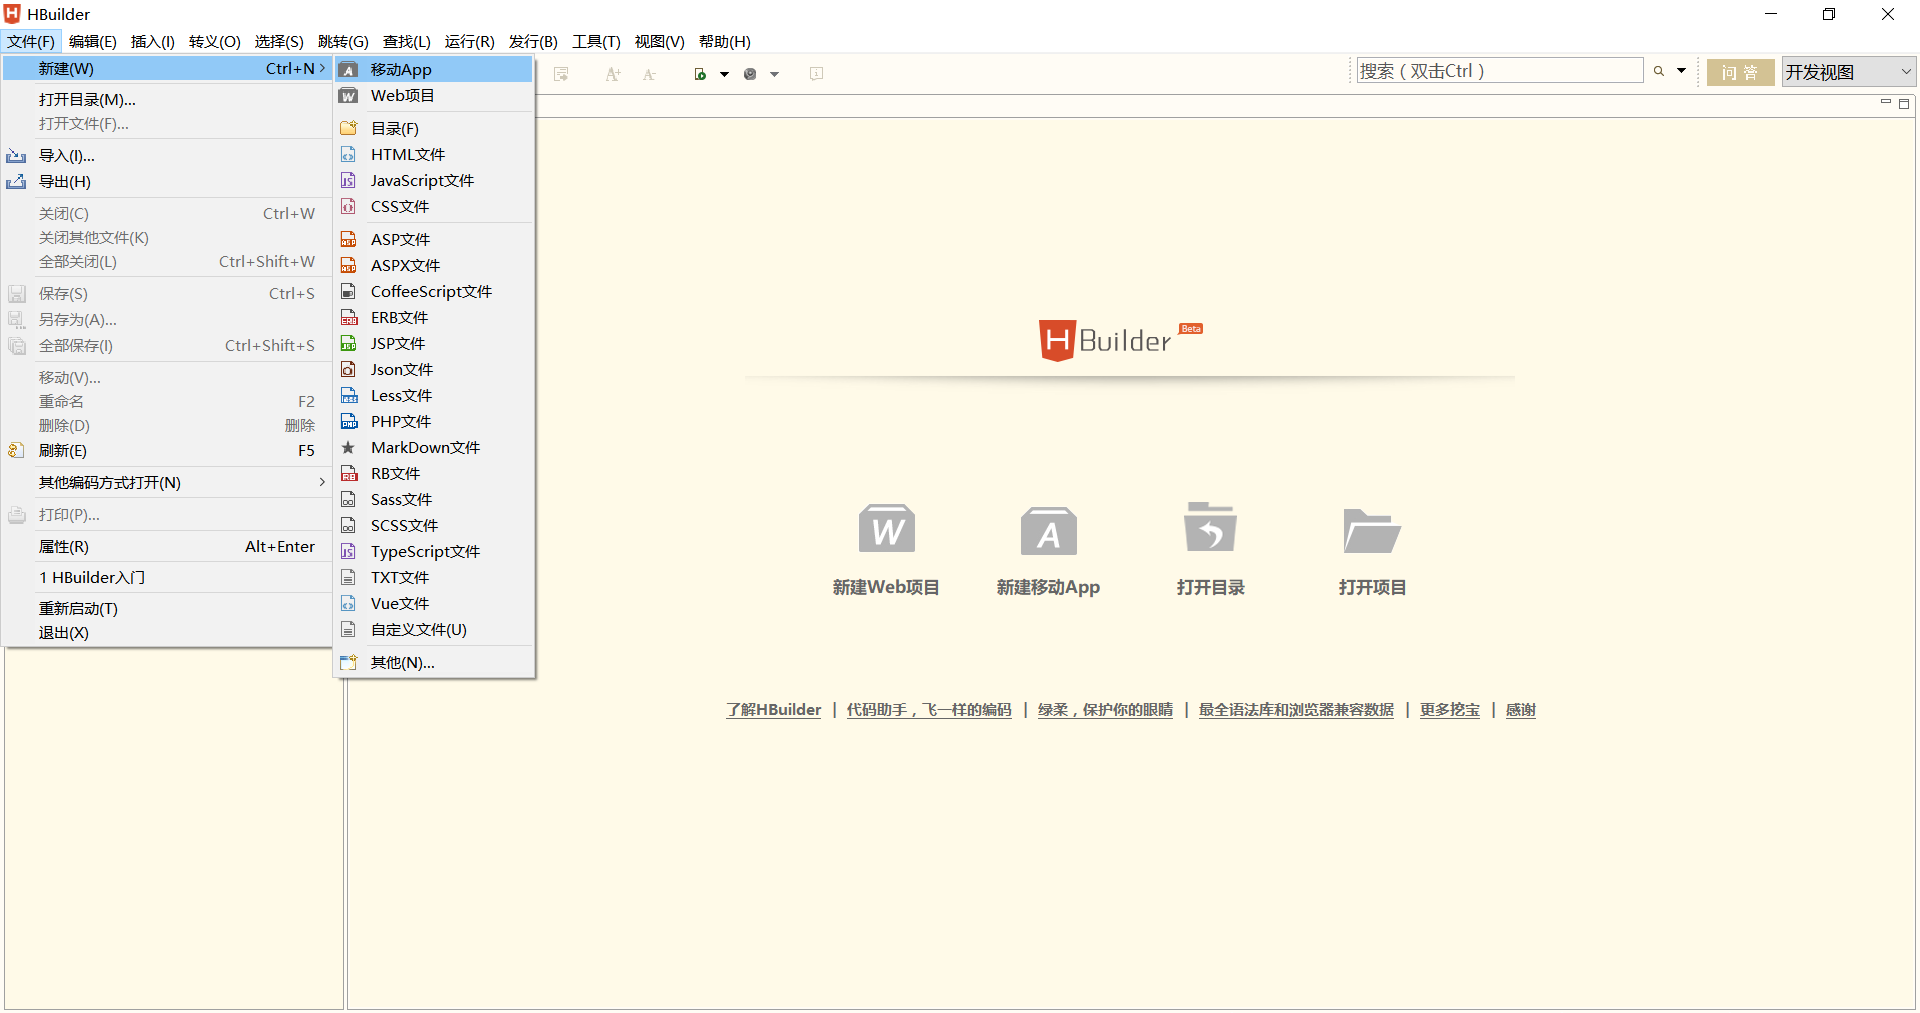Click the TypeScript文件 file icon
Screen dimensions: 1920x1013
348,551
